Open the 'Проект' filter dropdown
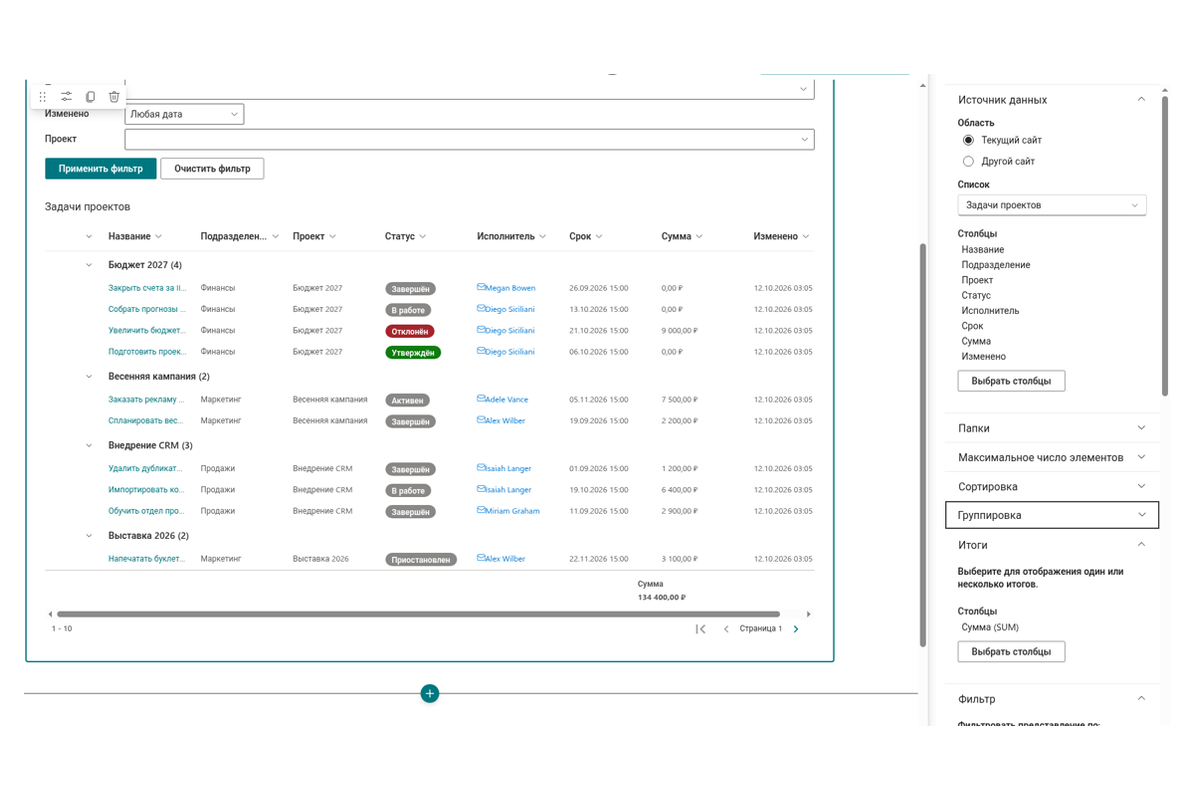This screenshot has height=800, width=1200. tap(469, 139)
